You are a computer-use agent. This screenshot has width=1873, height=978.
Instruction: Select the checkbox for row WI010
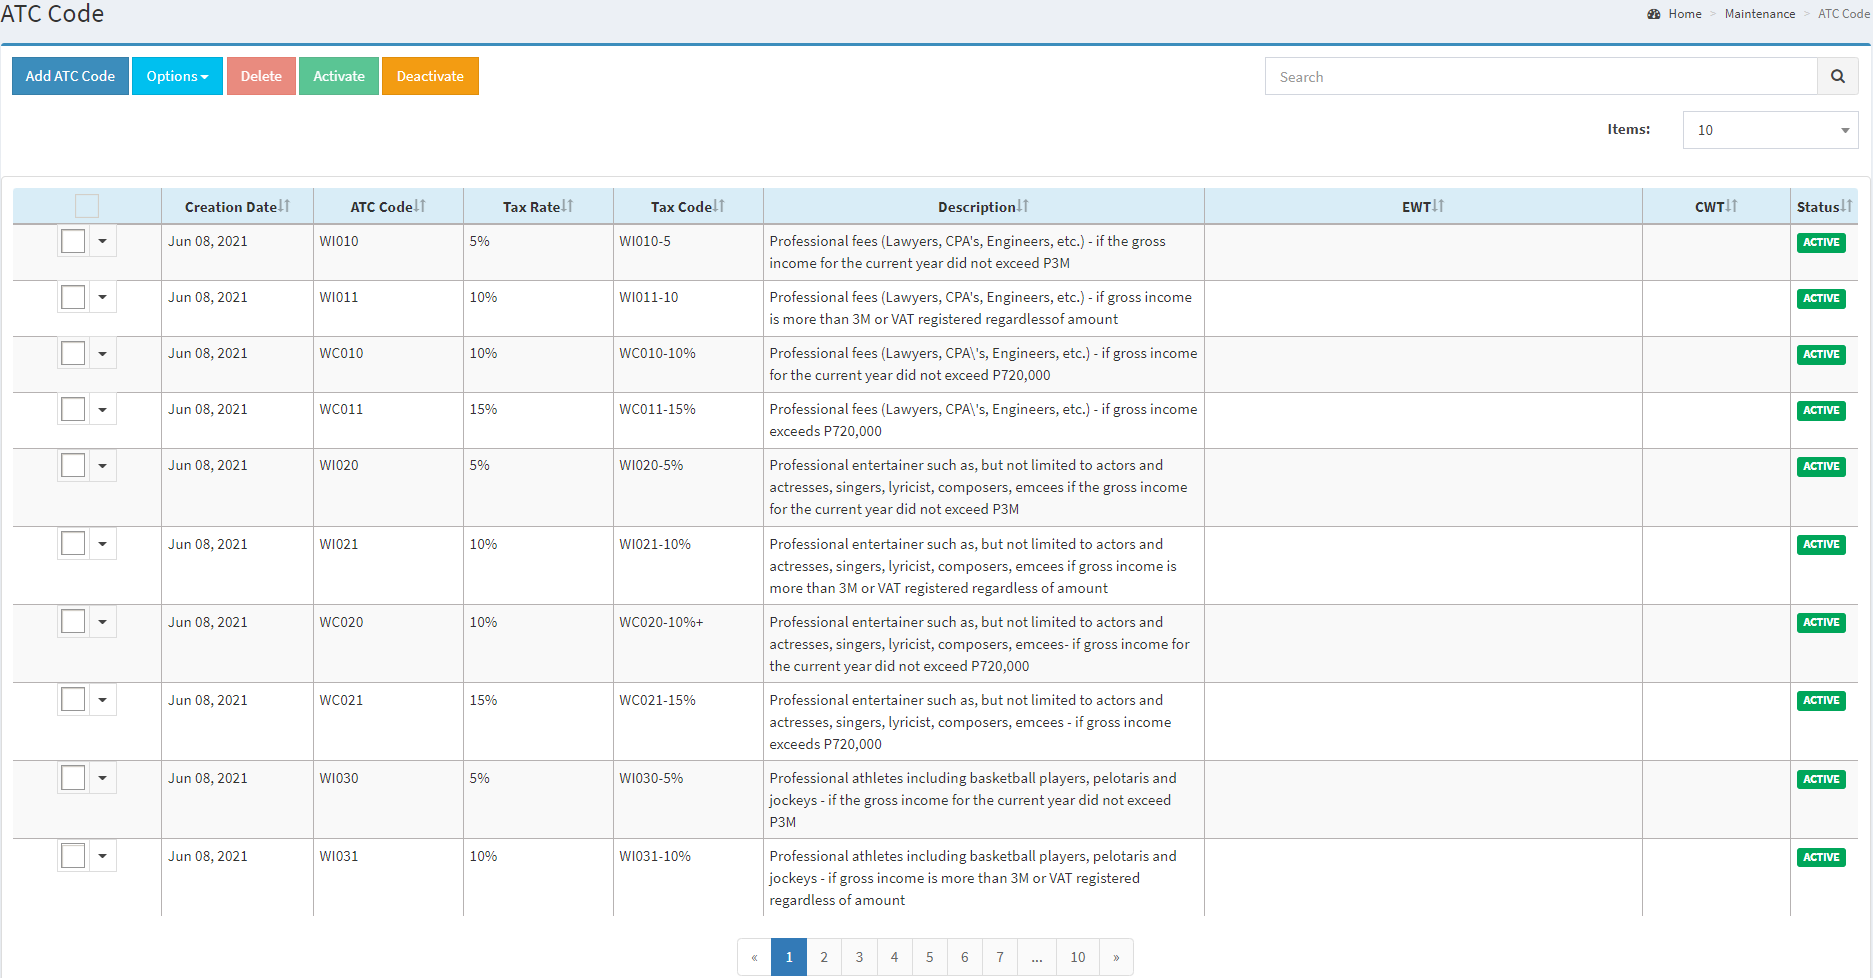click(72, 241)
